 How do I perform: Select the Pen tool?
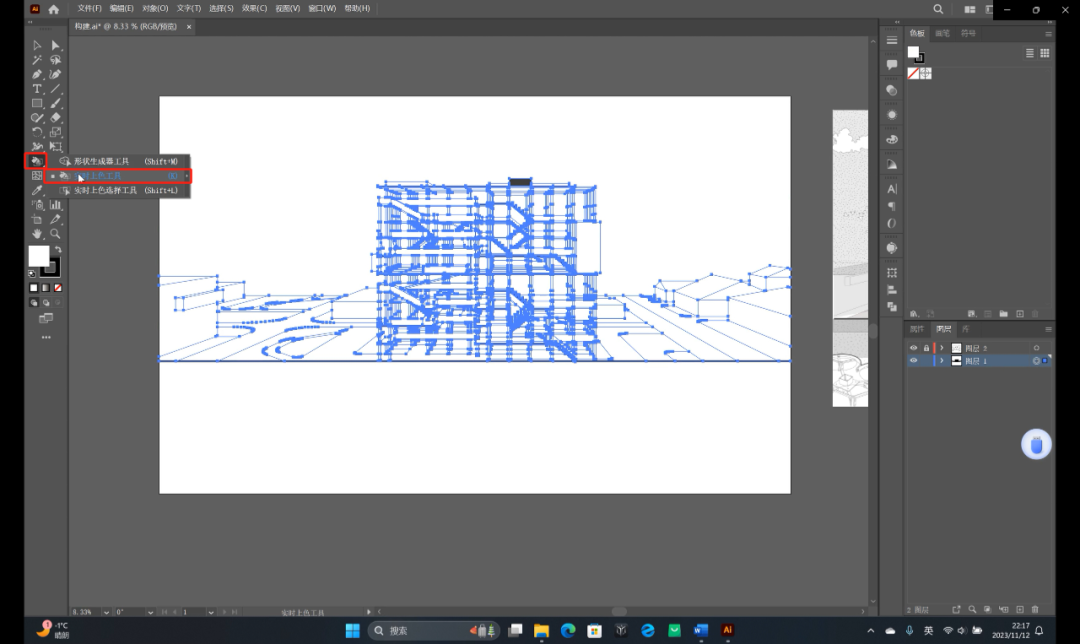click(37, 74)
